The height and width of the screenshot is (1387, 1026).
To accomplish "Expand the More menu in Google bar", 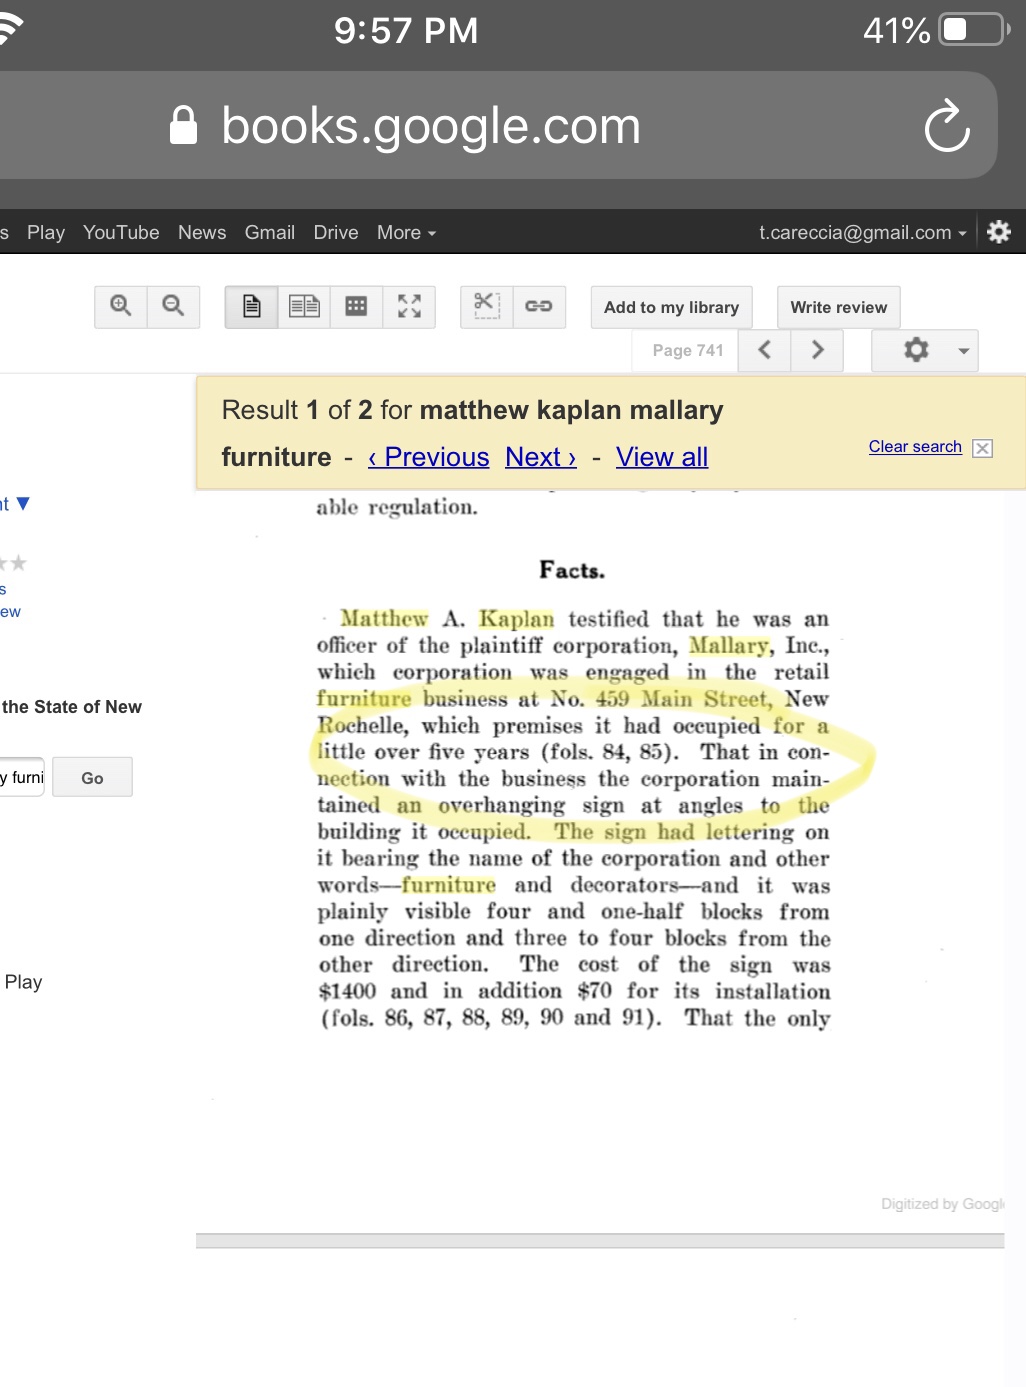I will [x=406, y=233].
